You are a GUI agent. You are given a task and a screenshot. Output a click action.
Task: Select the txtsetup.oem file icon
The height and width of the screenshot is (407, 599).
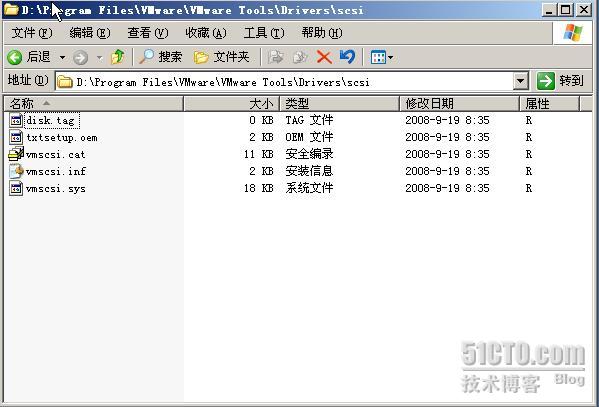[16, 137]
